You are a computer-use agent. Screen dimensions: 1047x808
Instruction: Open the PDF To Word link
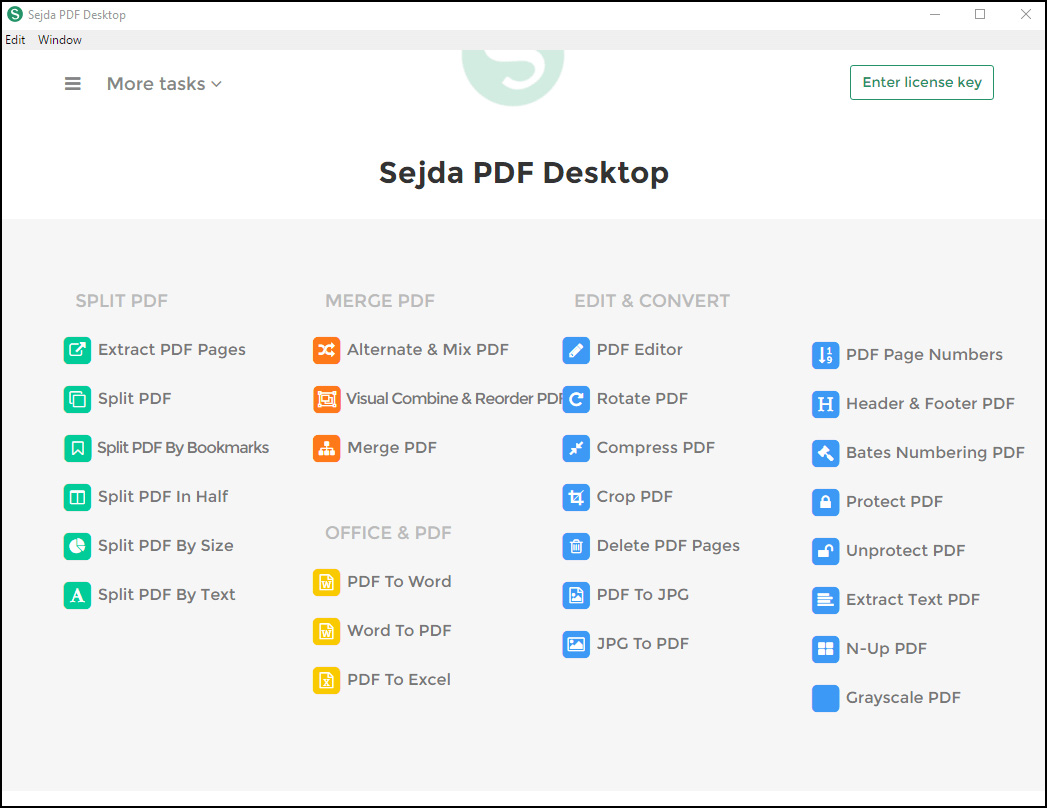[x=399, y=581]
